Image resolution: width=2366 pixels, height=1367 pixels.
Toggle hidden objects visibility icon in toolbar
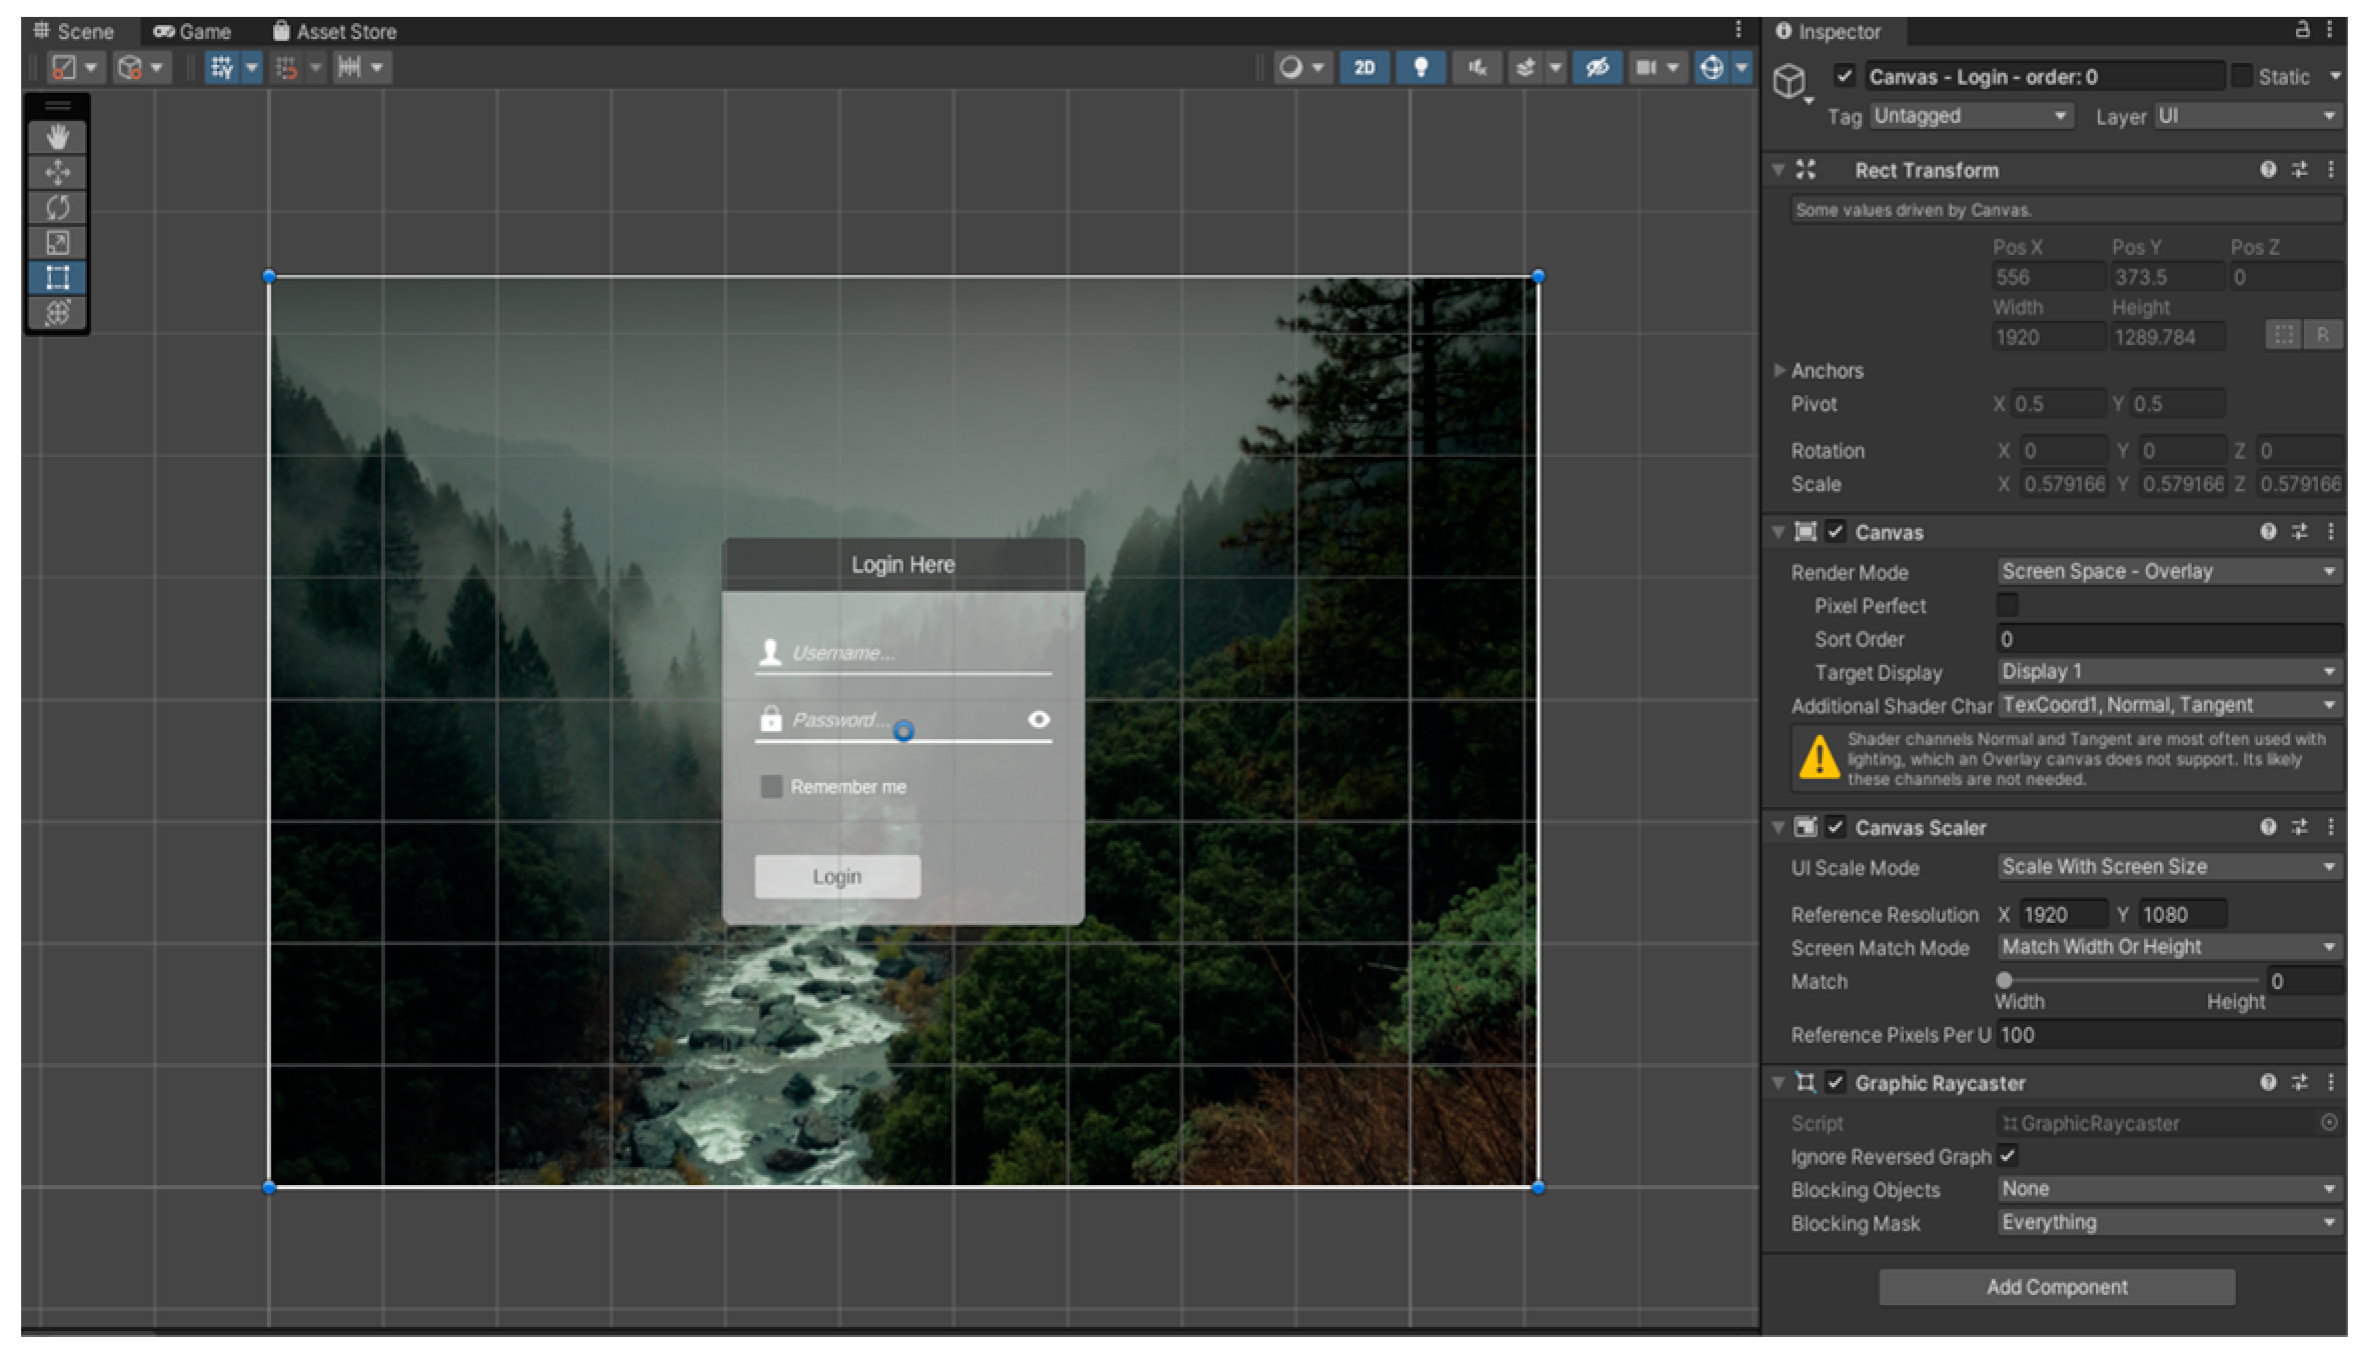(1597, 67)
